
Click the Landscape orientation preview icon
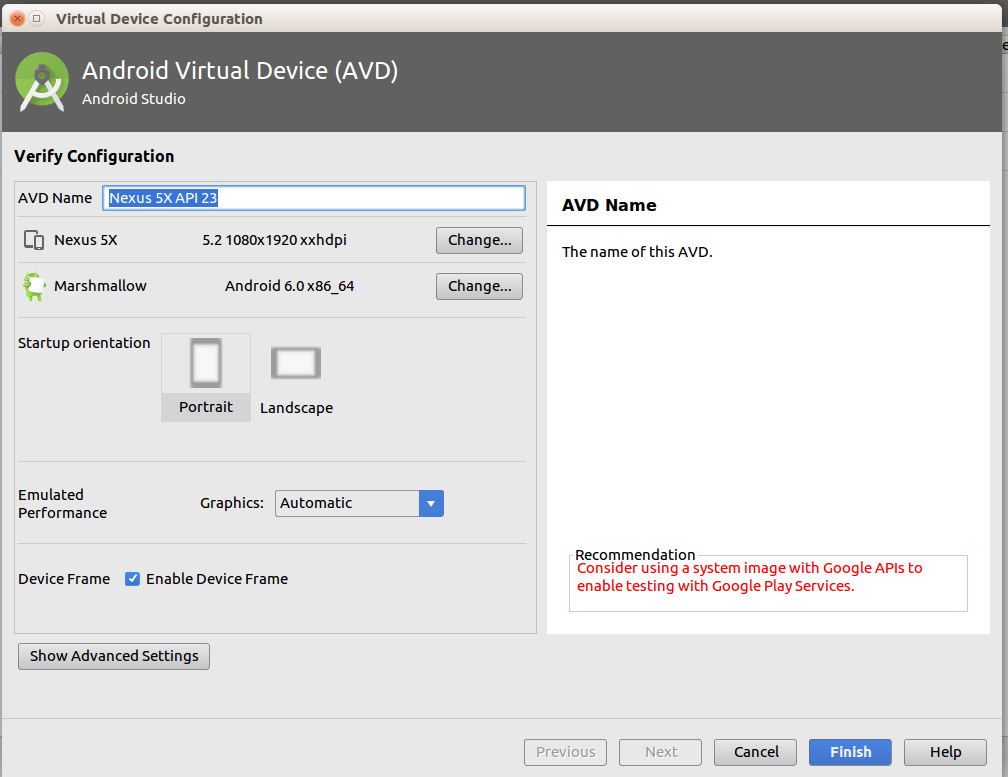tap(295, 363)
